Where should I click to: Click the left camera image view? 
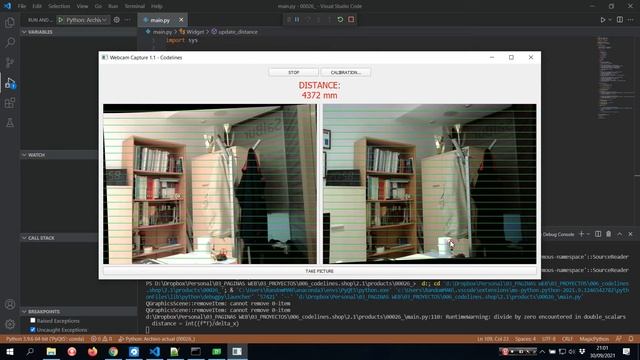click(x=210, y=184)
